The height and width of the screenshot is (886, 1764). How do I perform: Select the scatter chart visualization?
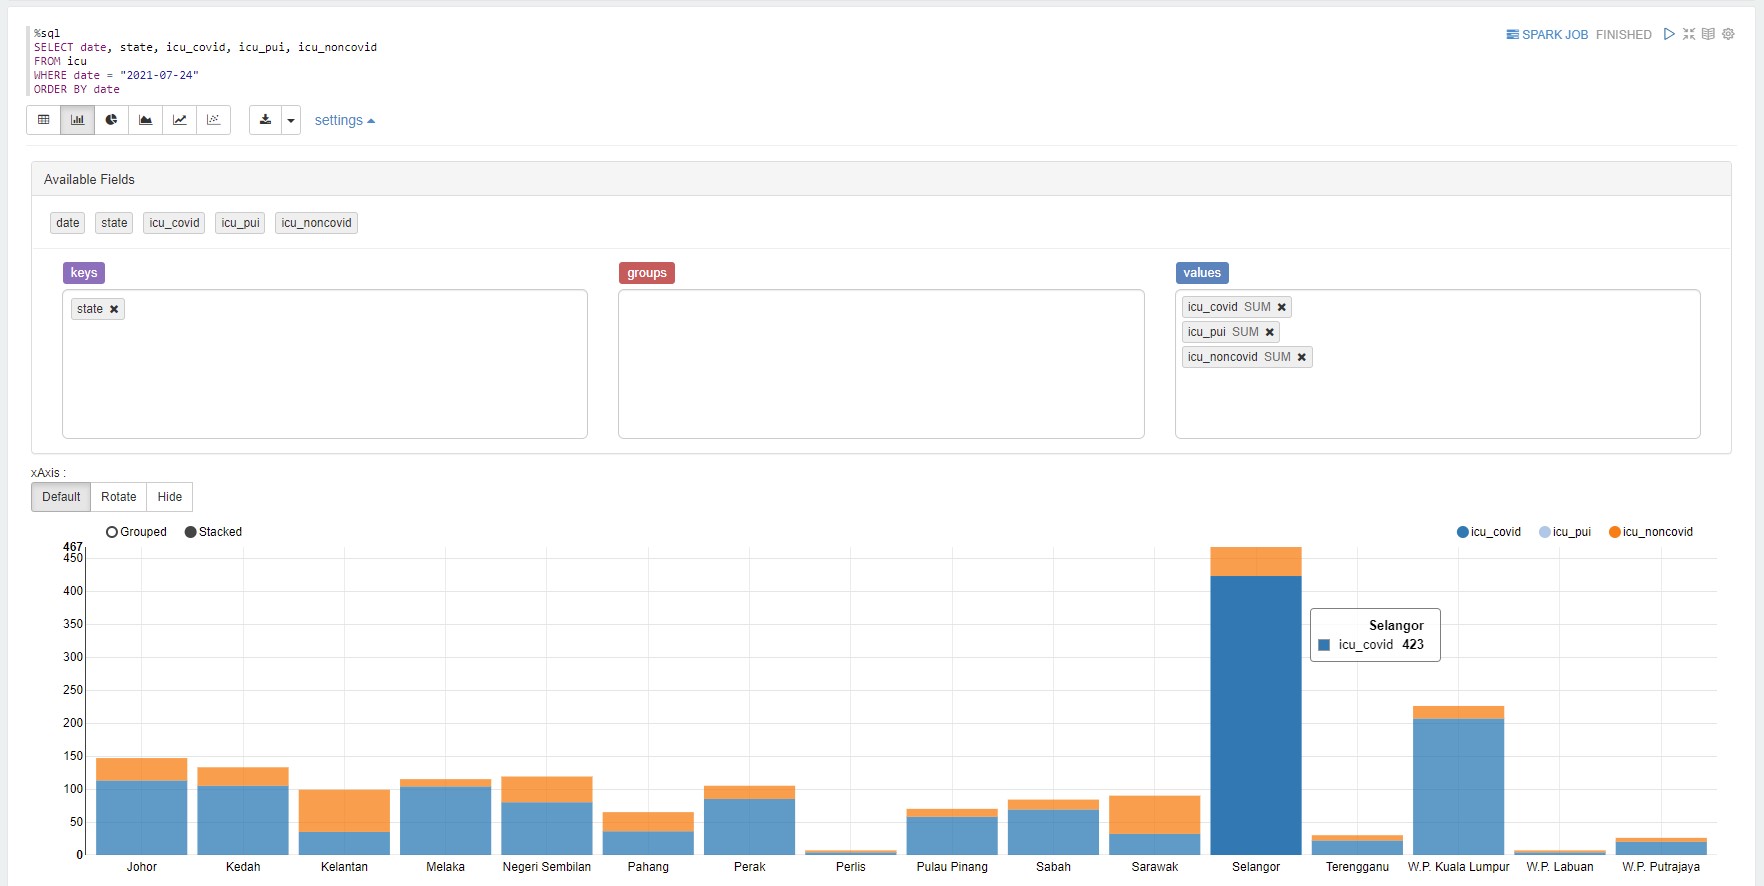click(213, 120)
